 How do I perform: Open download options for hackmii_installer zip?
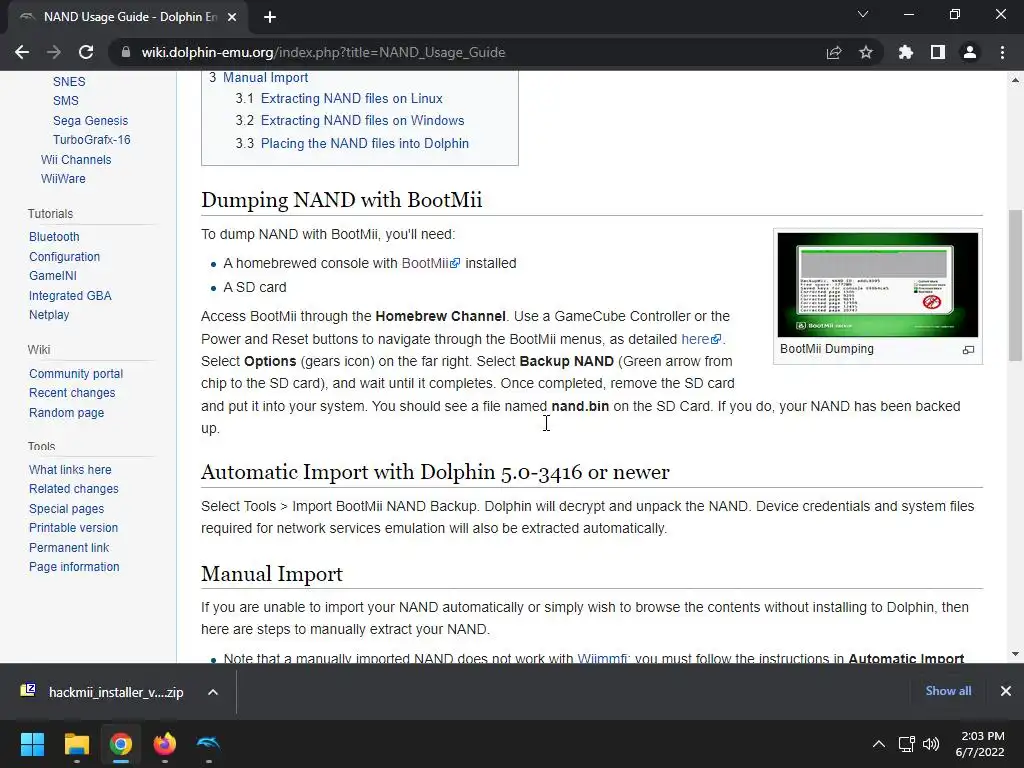[213, 692]
